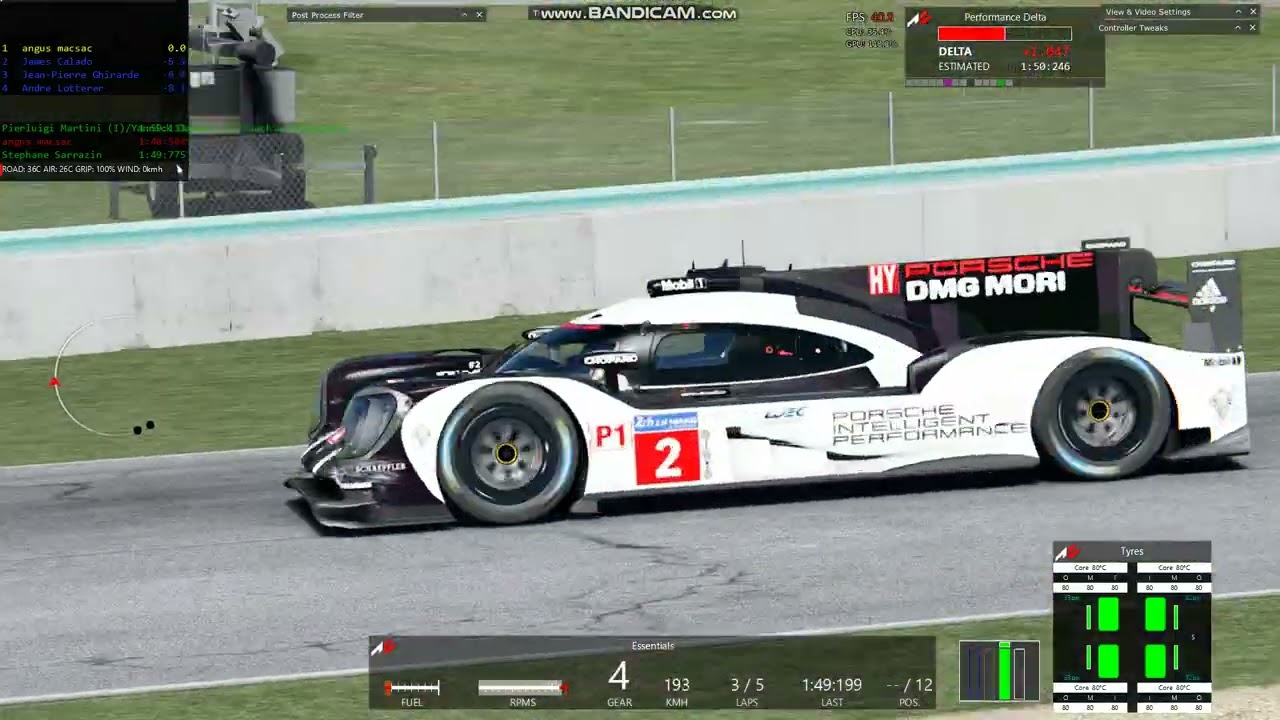
Task: Click the FPS counter readout
Action: pos(869,17)
